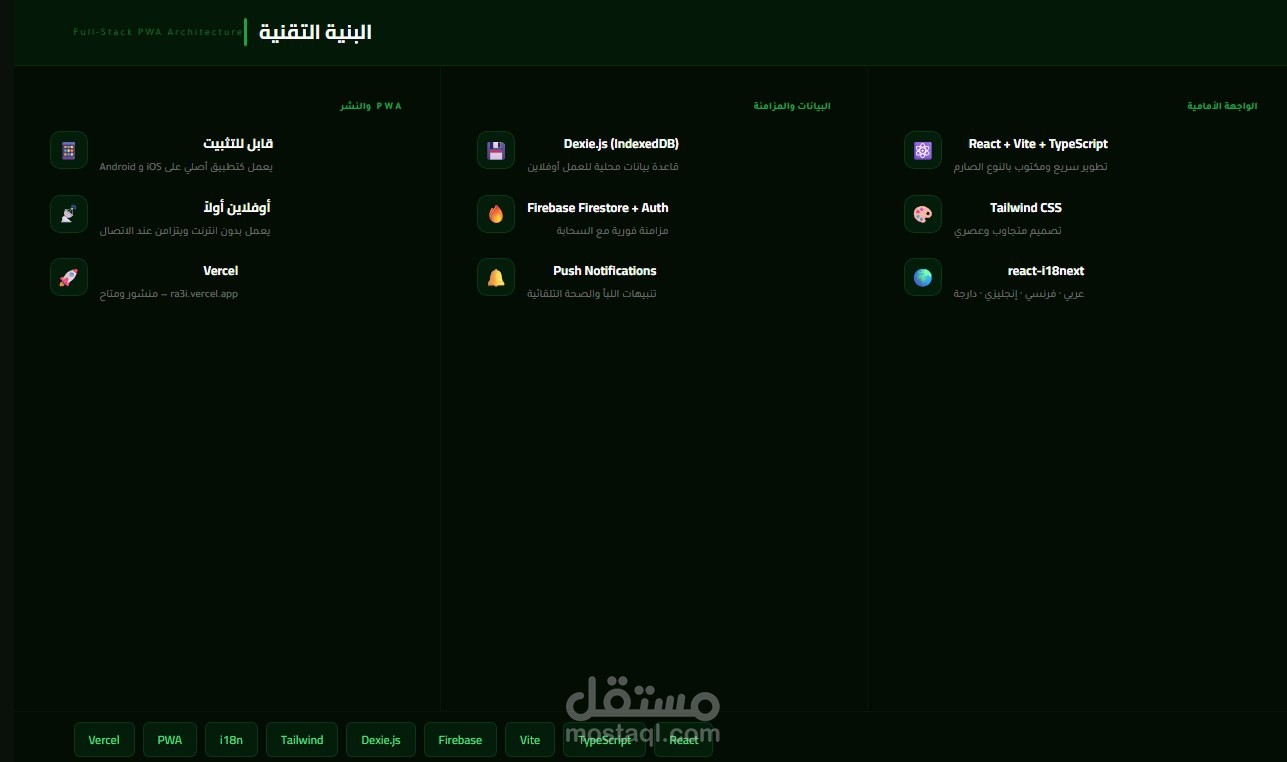Viewport: 1287px width, 762px height.
Task: Click the 'الواجهة الأمامية' column header
Action: coord(1222,106)
